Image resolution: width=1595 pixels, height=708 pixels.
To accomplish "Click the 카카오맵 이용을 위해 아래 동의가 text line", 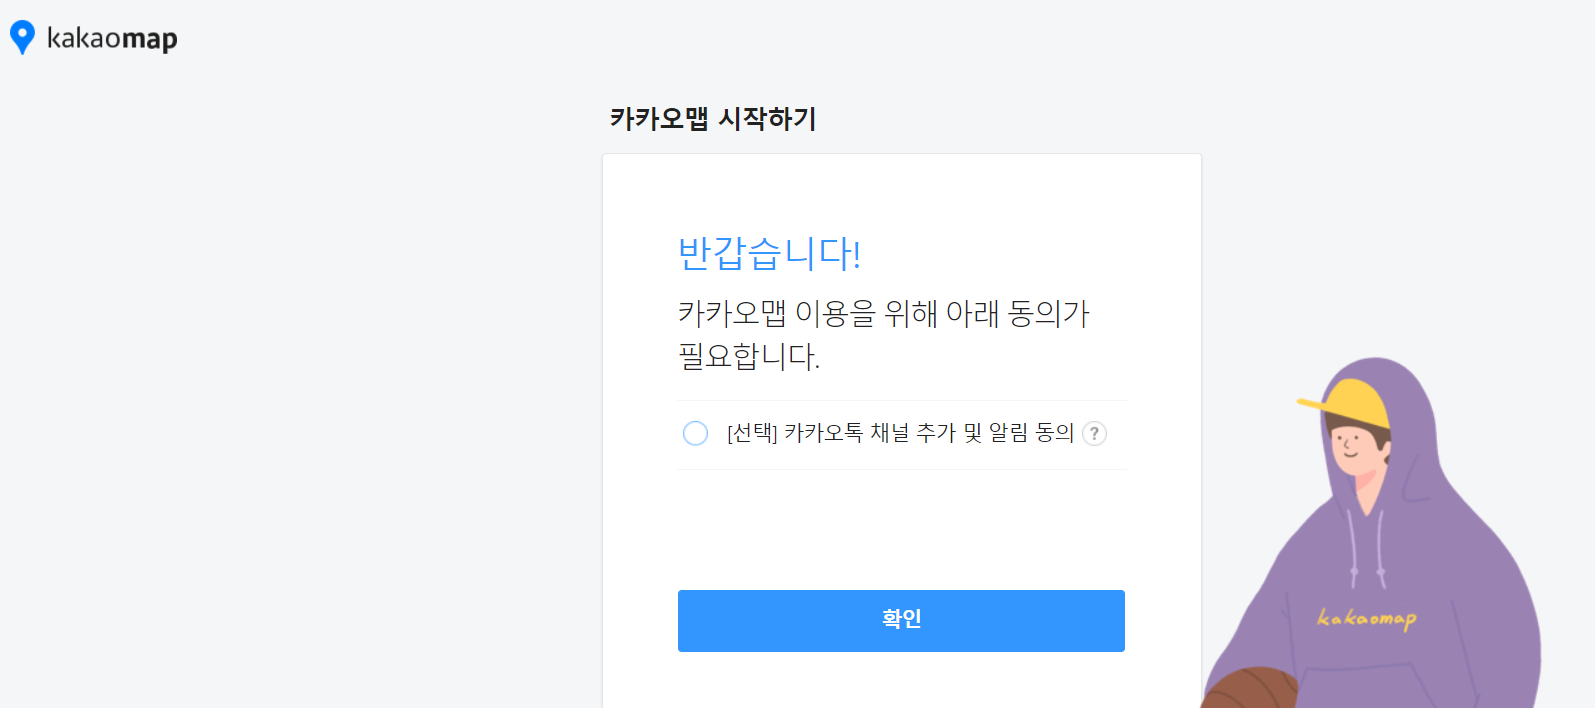I will 884,314.
